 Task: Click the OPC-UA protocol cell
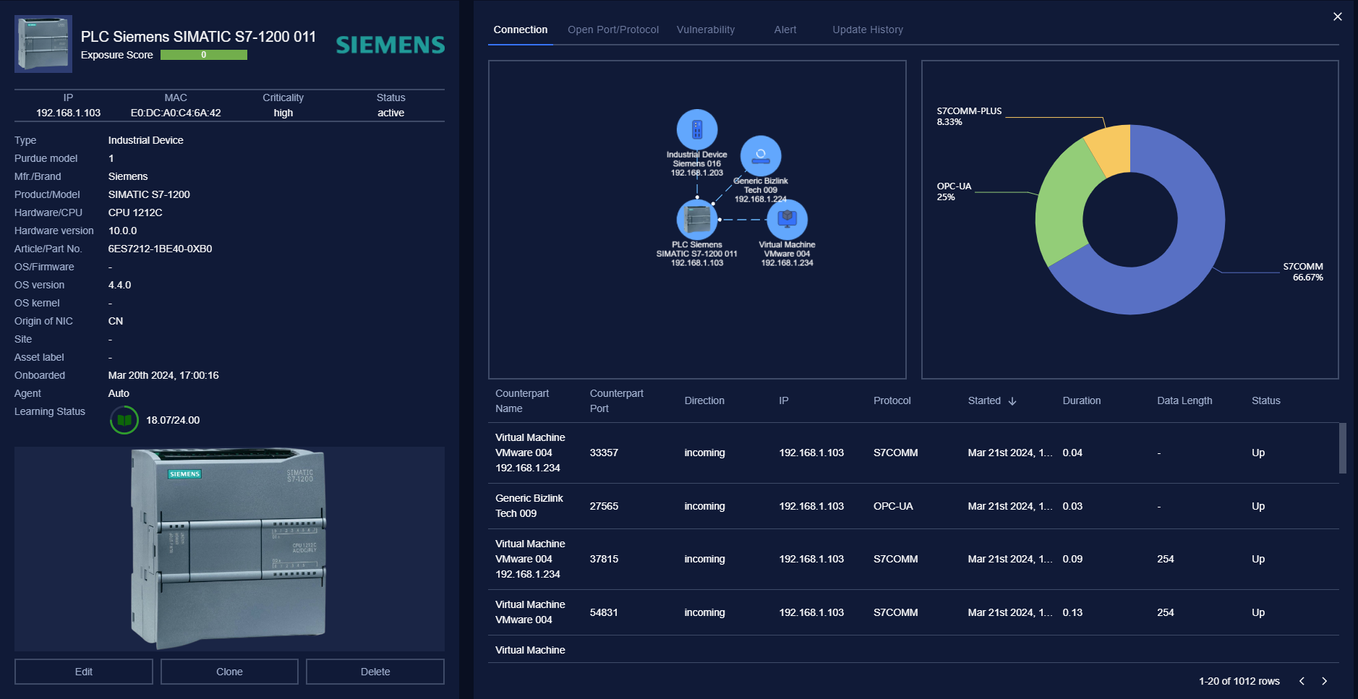tap(893, 506)
